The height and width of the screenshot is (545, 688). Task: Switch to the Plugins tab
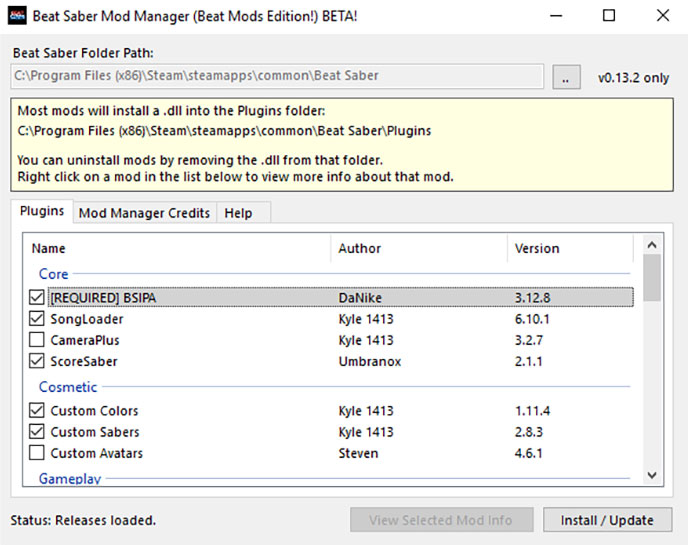pyautogui.click(x=42, y=212)
